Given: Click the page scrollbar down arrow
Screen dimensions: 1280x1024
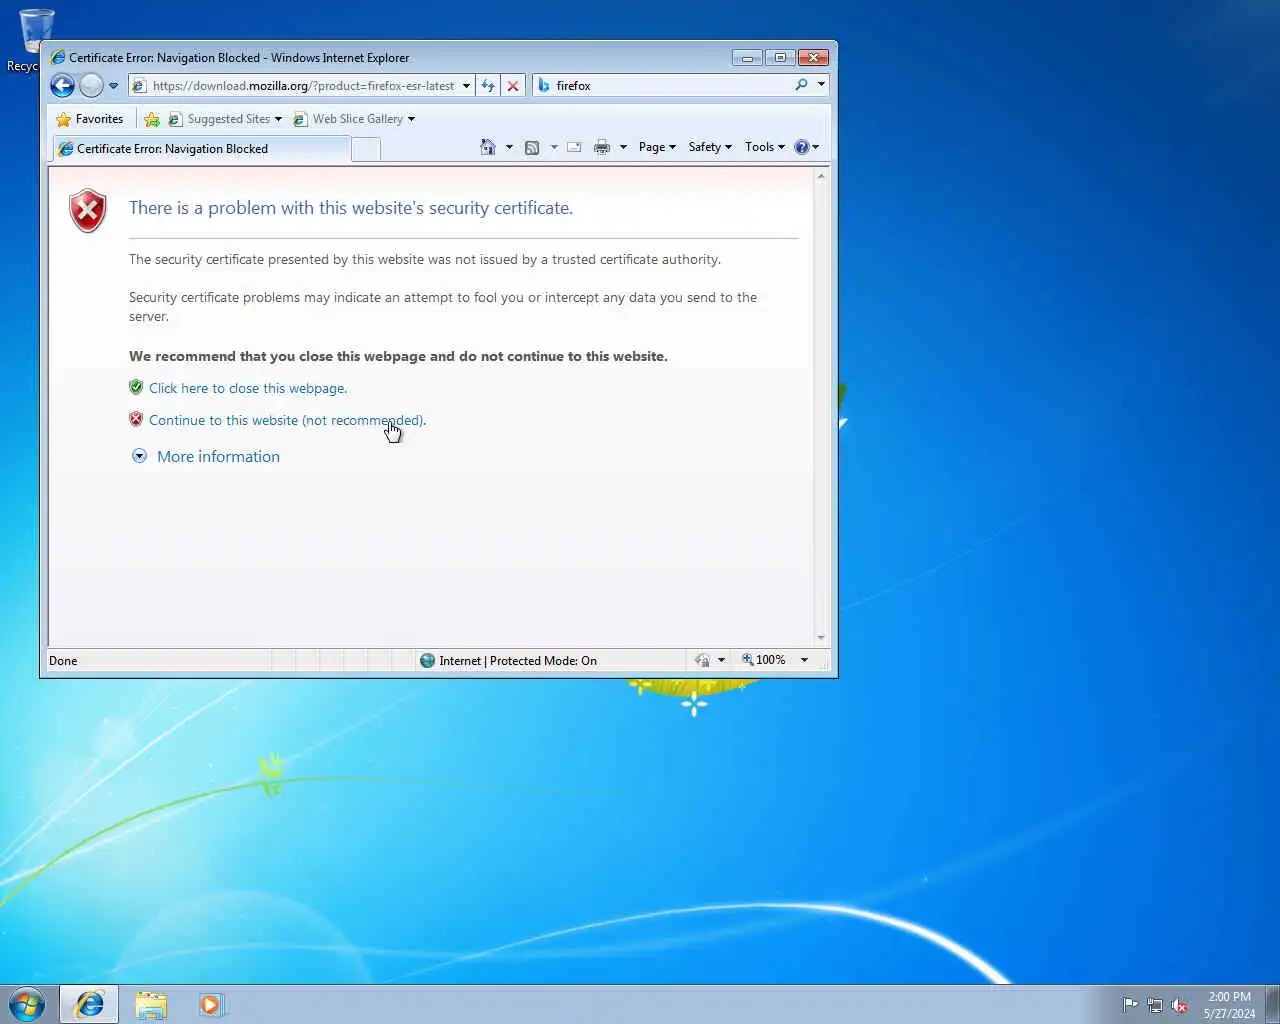Looking at the screenshot, I should coord(821,637).
